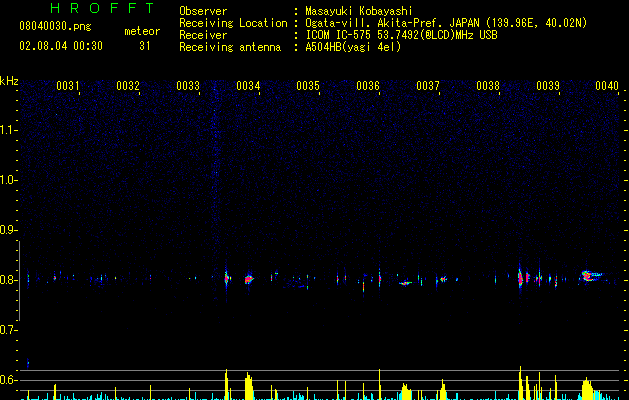Select the filename 08040030.png
Viewport: 629px width, 400px height.
[x=55, y=27]
